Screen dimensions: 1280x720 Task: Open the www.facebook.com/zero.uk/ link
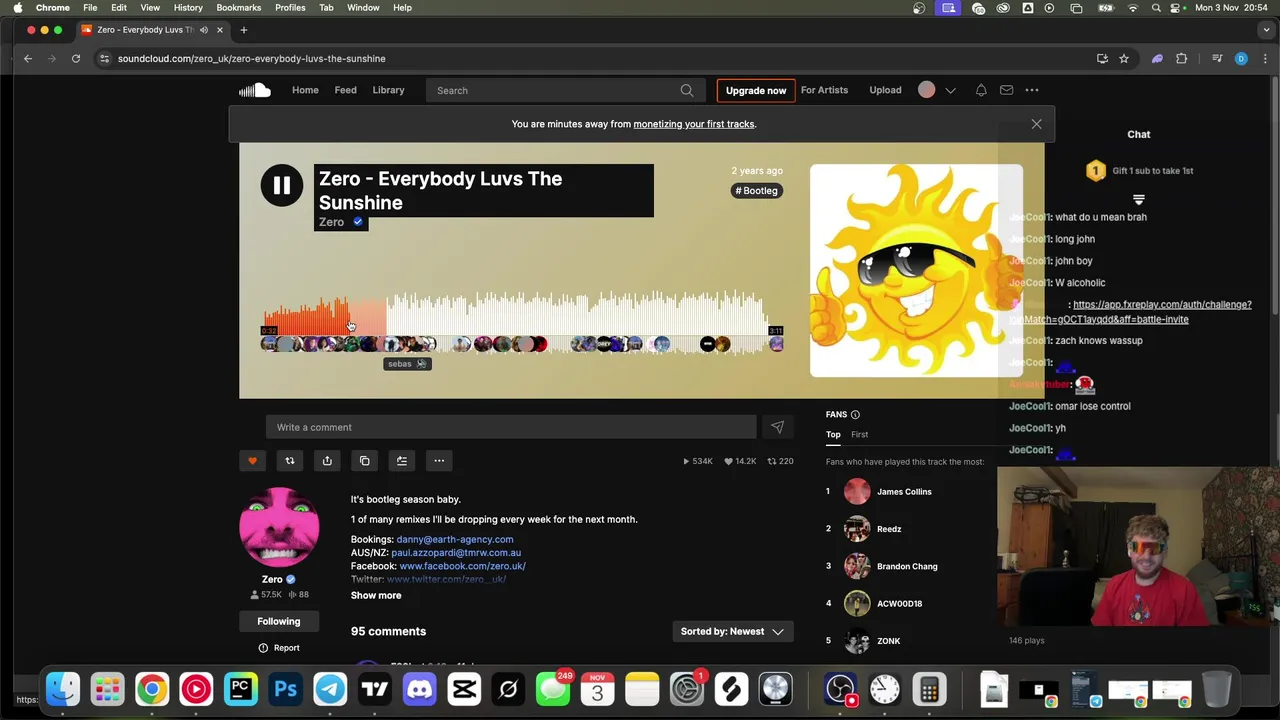[x=462, y=566]
